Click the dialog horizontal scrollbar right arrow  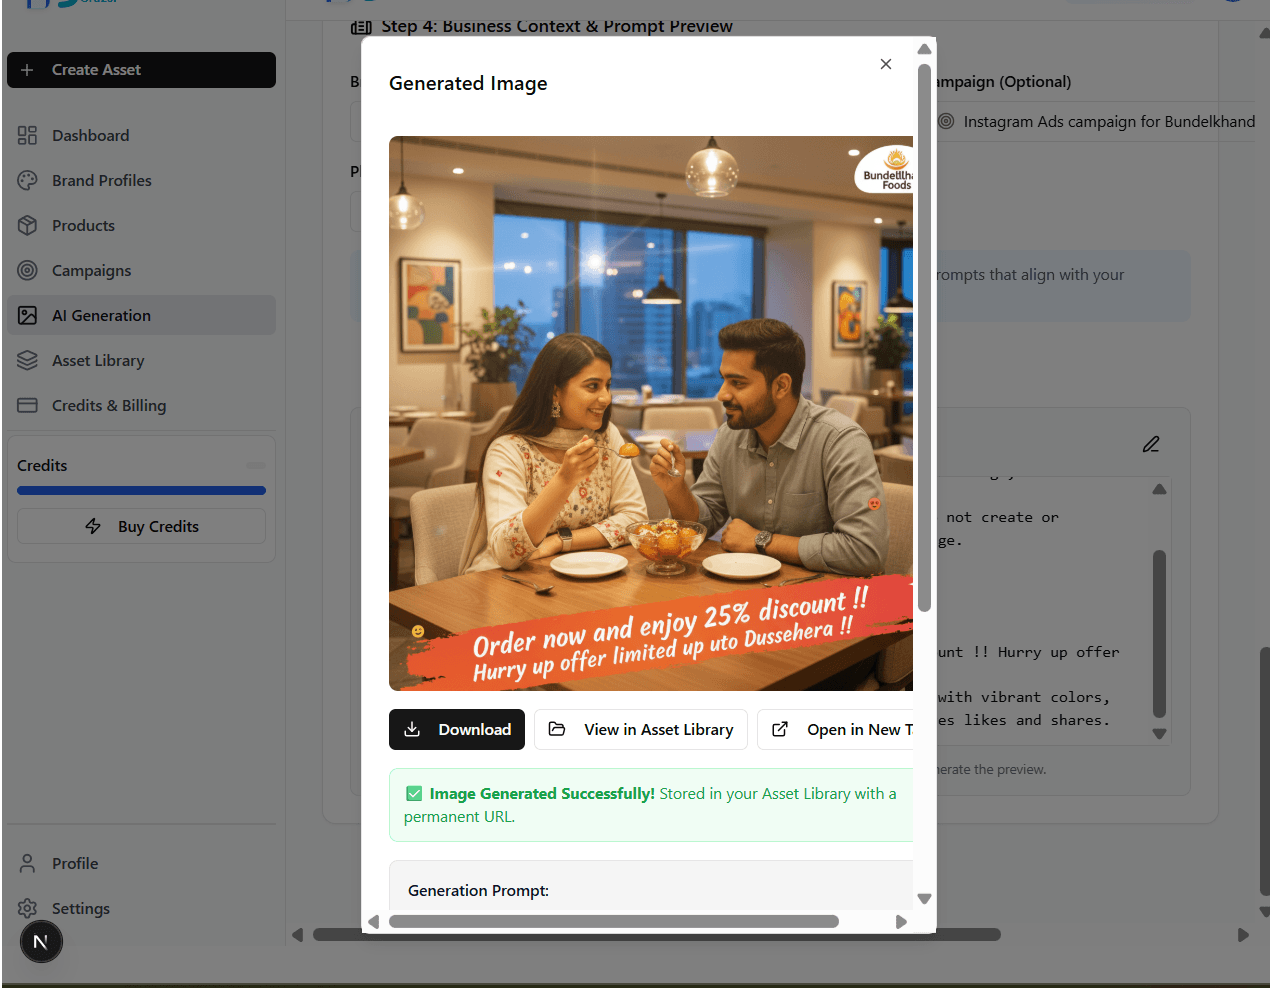coord(901,922)
